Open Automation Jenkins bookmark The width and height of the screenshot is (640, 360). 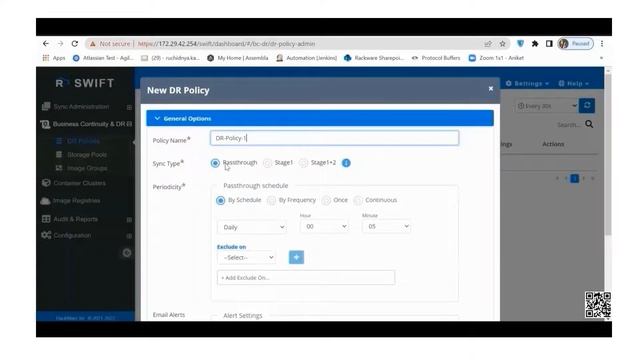[x=307, y=58]
